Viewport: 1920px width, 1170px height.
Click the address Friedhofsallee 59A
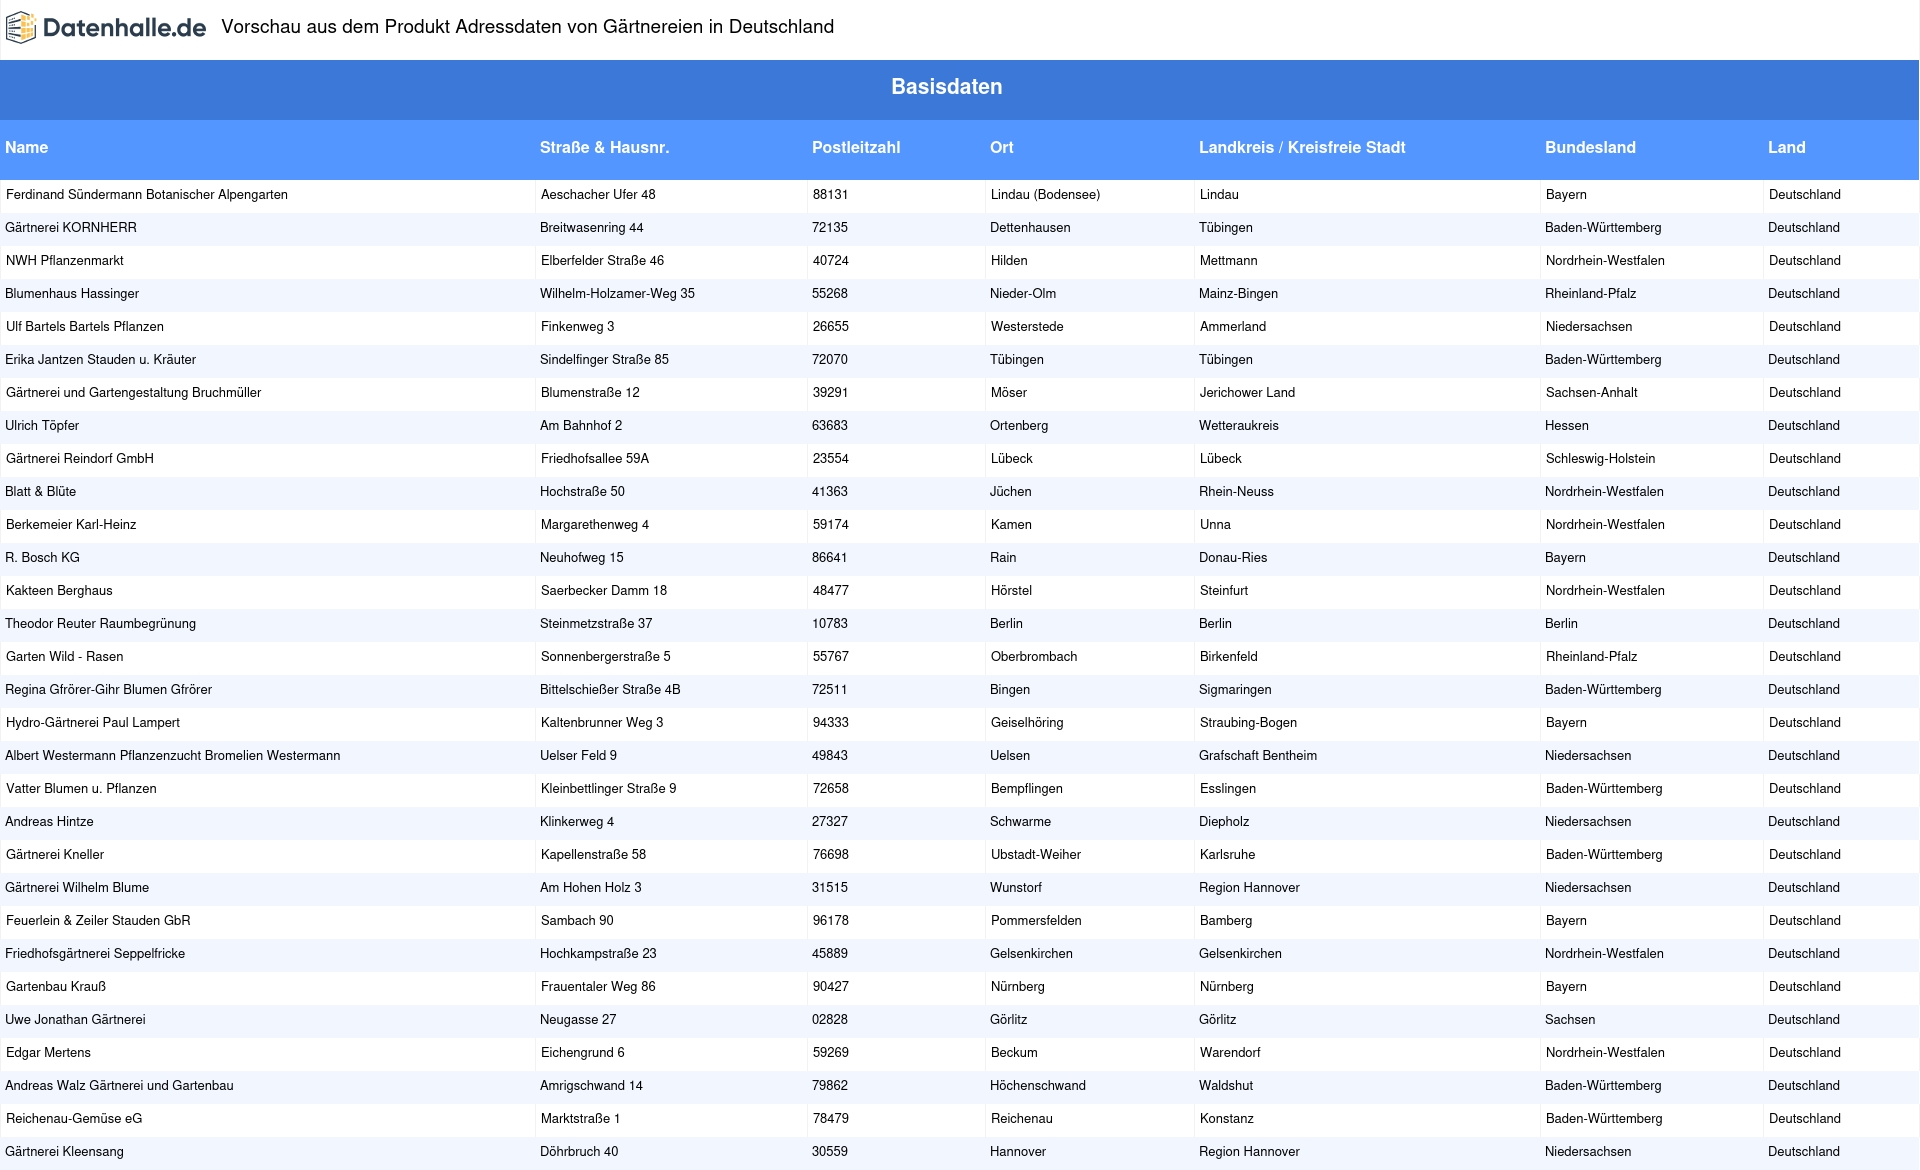click(x=595, y=458)
